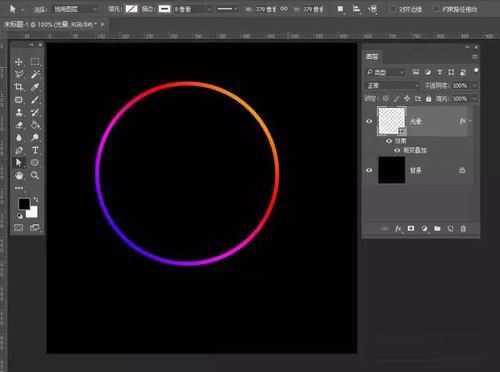Hide the background layer eye icon
The width and height of the screenshot is (500, 372).
click(369, 170)
